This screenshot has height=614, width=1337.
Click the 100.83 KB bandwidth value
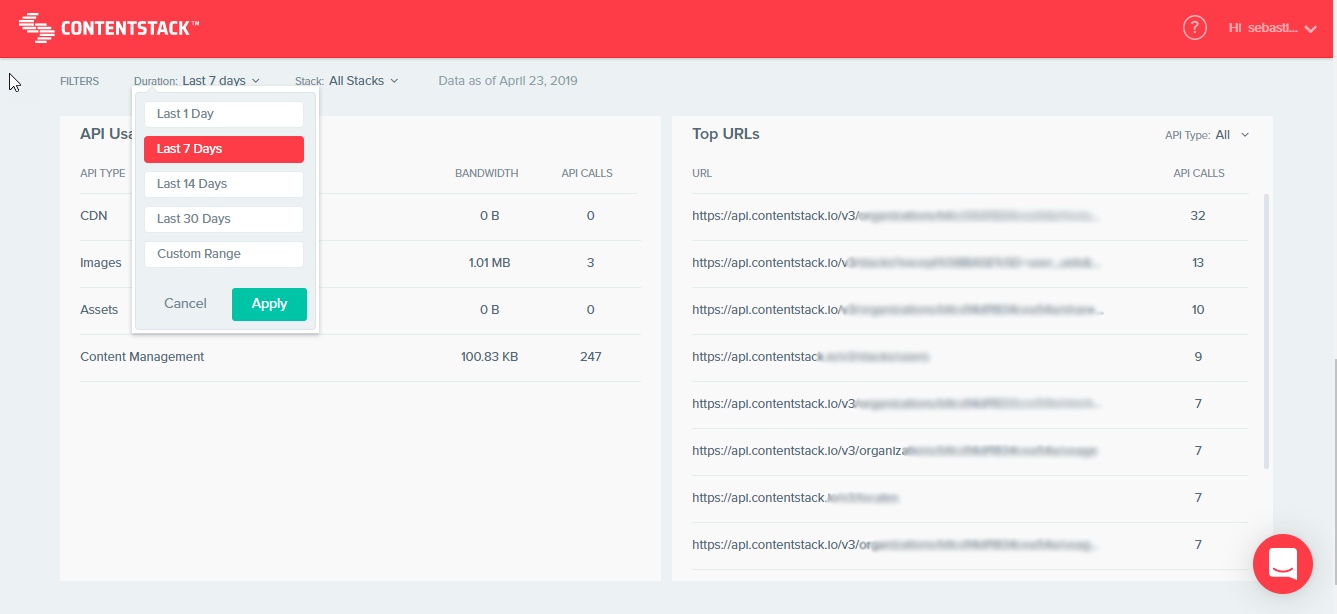pyautogui.click(x=489, y=357)
